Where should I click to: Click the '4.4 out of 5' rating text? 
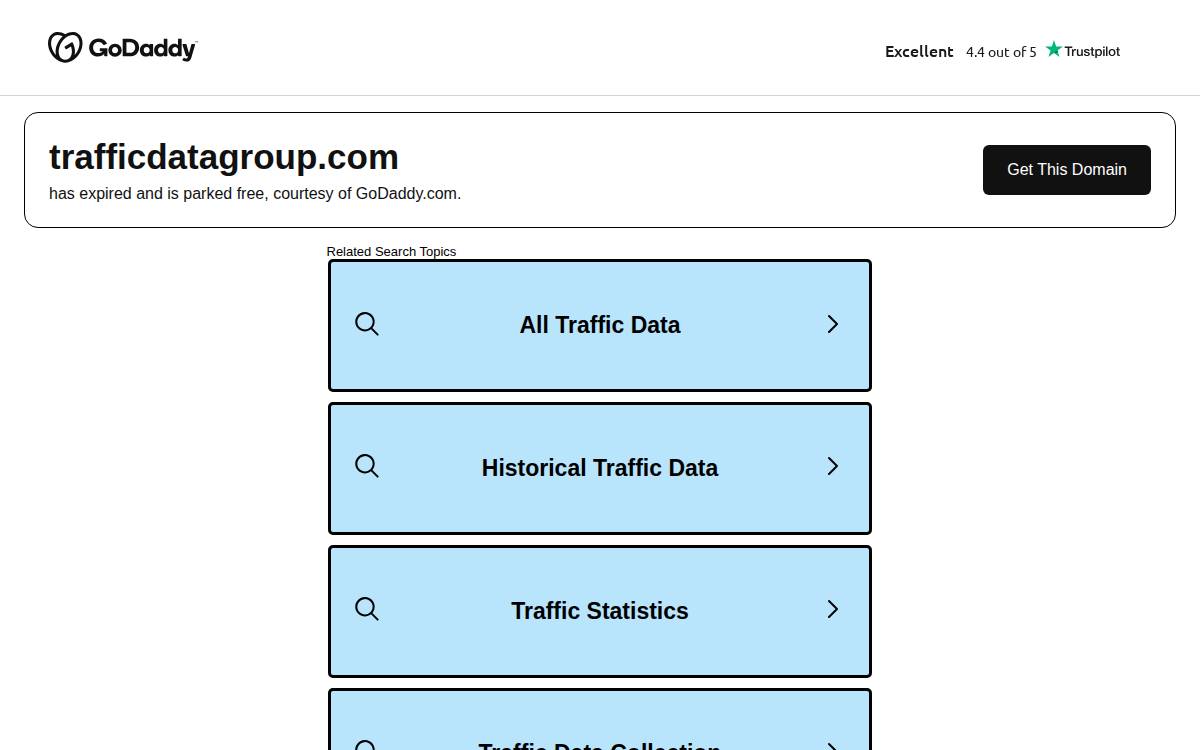point(1001,52)
